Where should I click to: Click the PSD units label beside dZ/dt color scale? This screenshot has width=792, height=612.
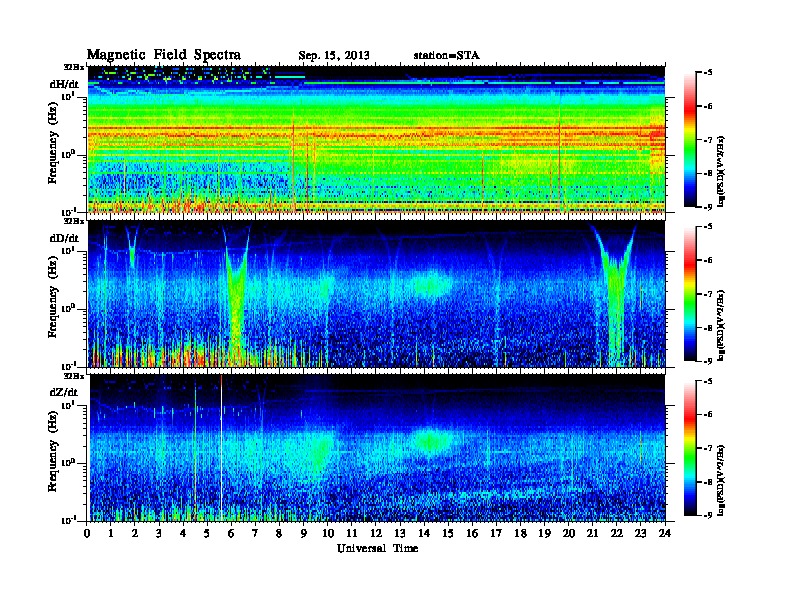[x=722, y=480]
